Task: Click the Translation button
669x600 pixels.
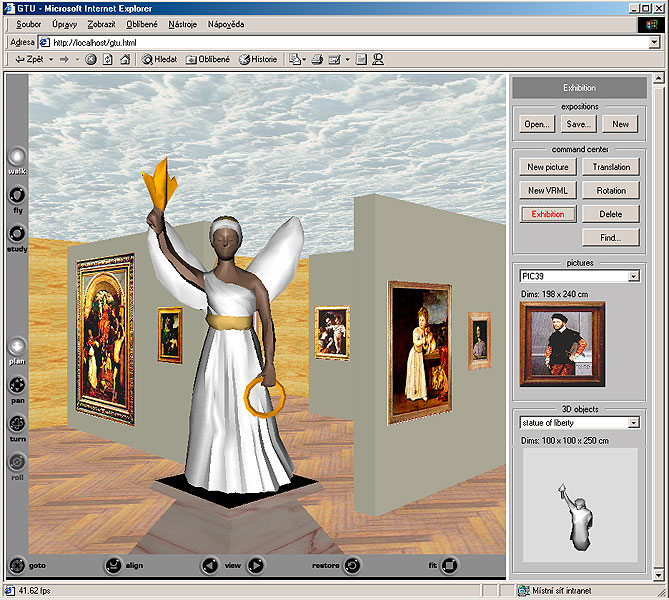Action: click(611, 167)
